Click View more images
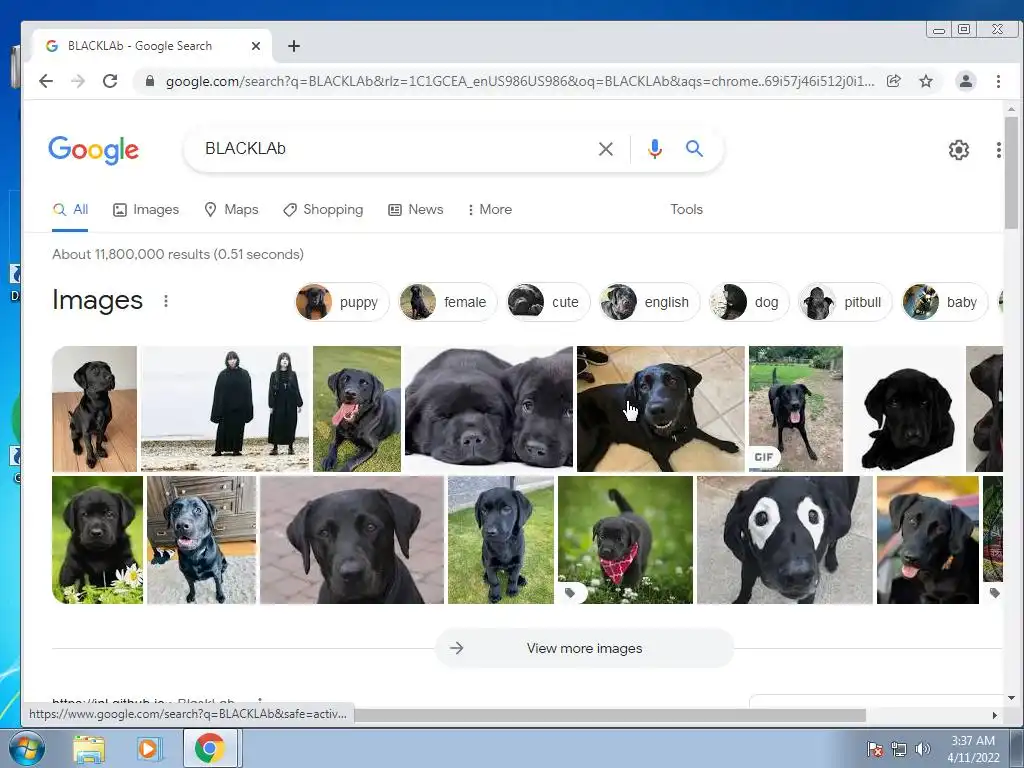This screenshot has width=1024, height=768. point(584,648)
